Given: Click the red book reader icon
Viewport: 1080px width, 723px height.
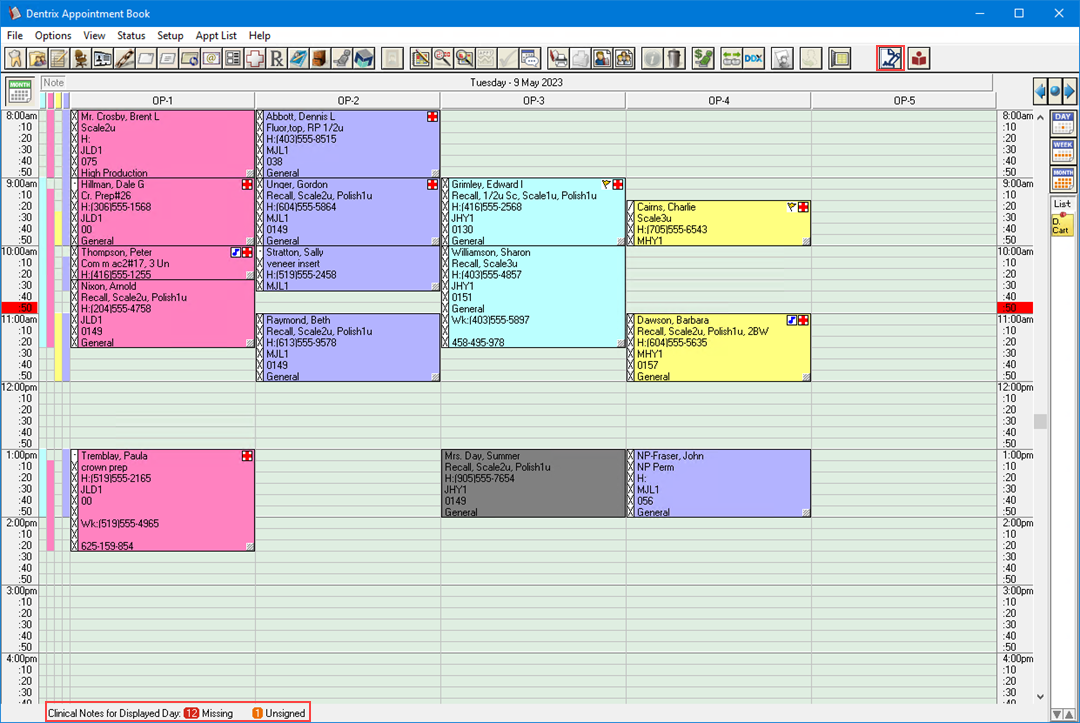Looking at the screenshot, I should [918, 58].
